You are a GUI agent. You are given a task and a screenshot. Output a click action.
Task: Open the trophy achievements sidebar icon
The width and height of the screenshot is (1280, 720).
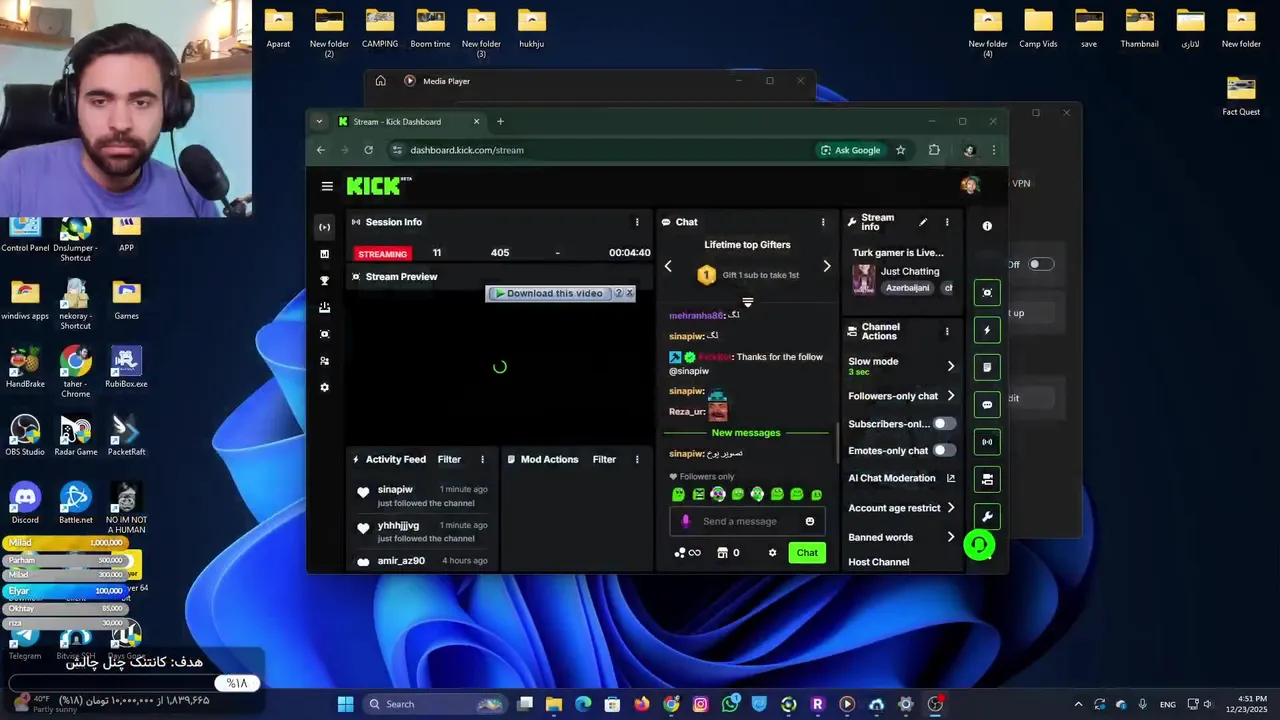click(x=324, y=281)
